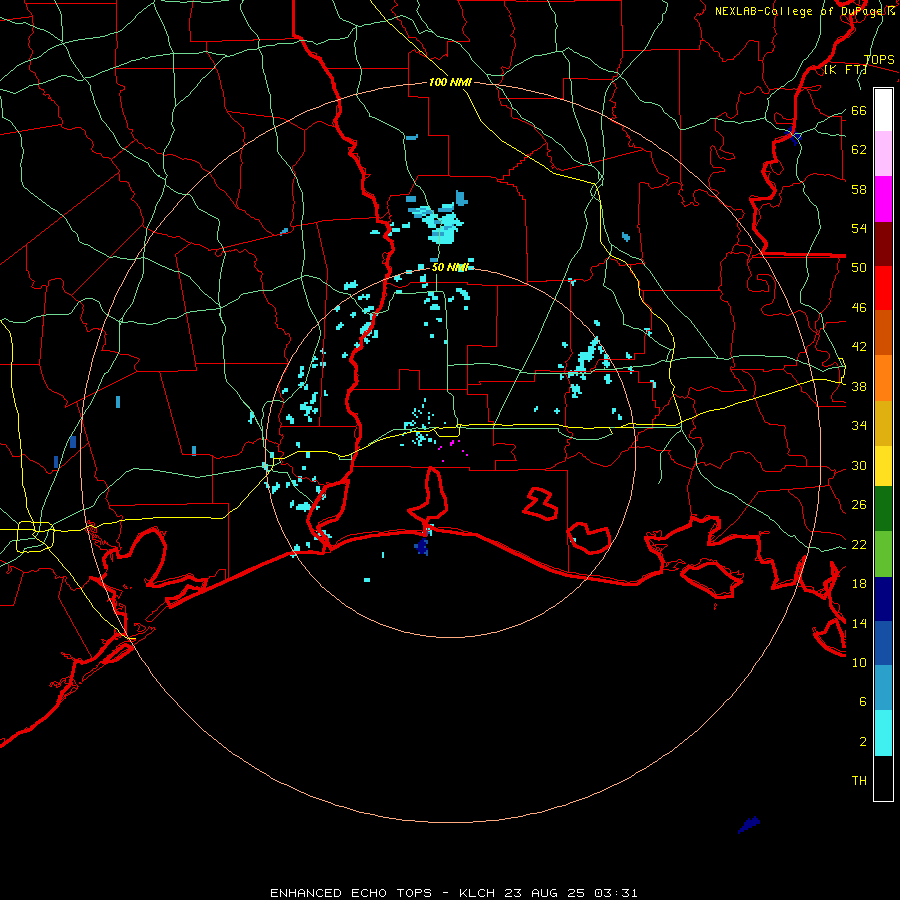Screen dimensions: 900x900
Task: Click legend value 42
Action: [x=859, y=346]
